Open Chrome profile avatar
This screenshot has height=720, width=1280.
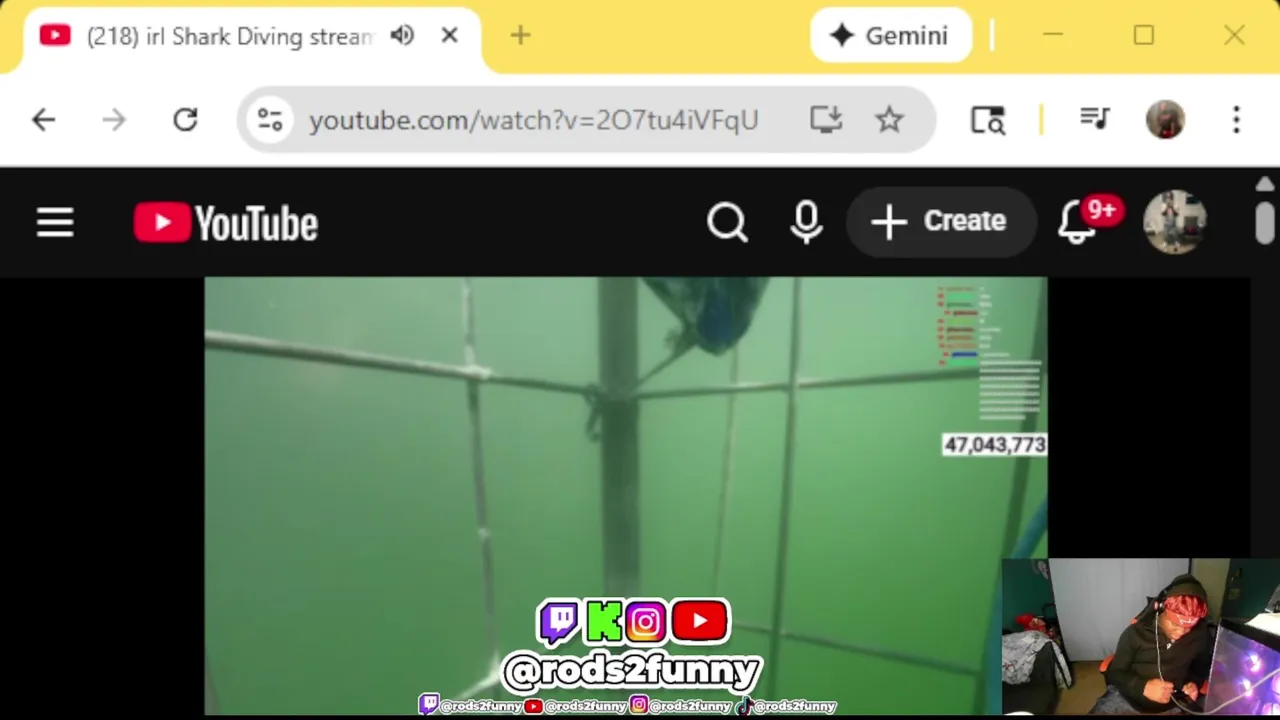point(1165,120)
